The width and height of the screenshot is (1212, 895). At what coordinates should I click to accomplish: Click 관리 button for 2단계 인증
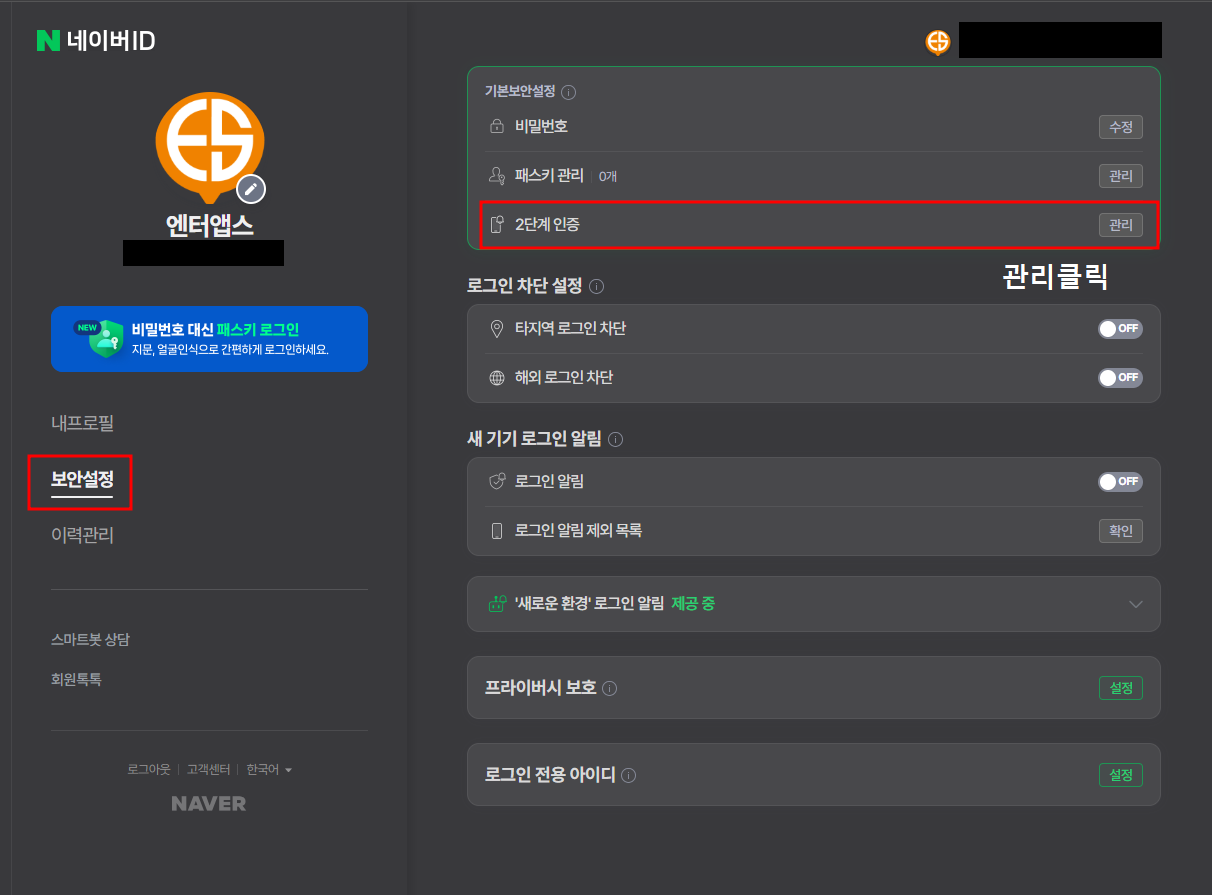click(1120, 225)
